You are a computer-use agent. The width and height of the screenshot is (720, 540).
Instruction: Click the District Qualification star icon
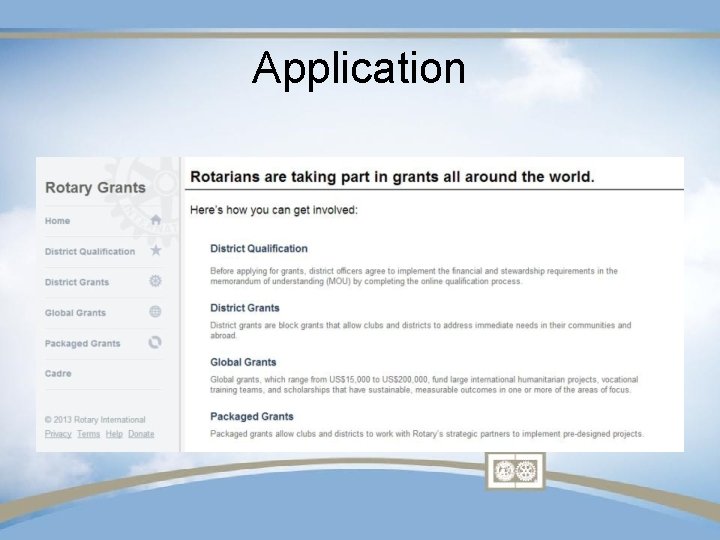click(x=156, y=250)
